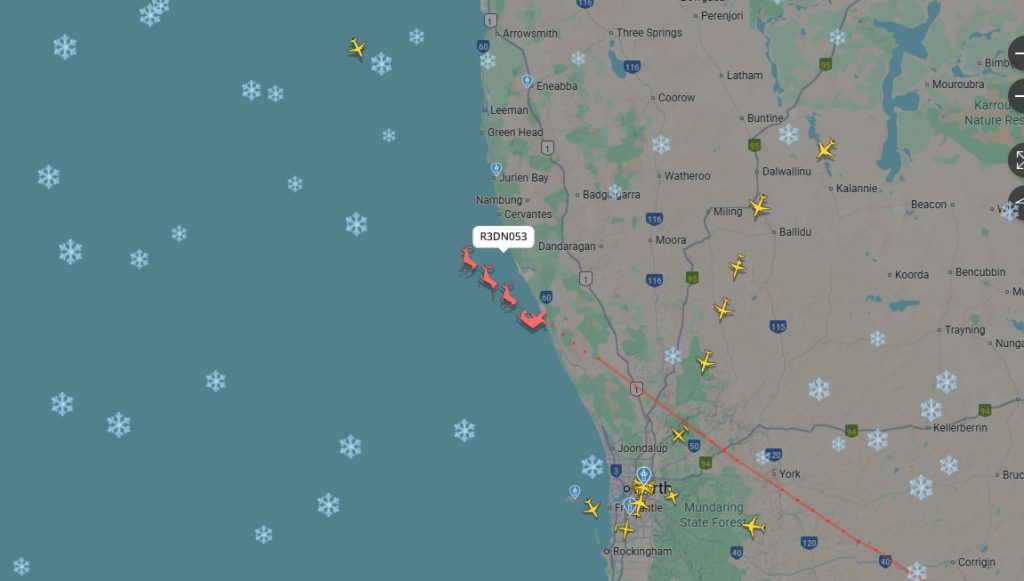Choose the plane offshore west of Fremantle
The width and height of the screenshot is (1024, 581).
(592, 508)
